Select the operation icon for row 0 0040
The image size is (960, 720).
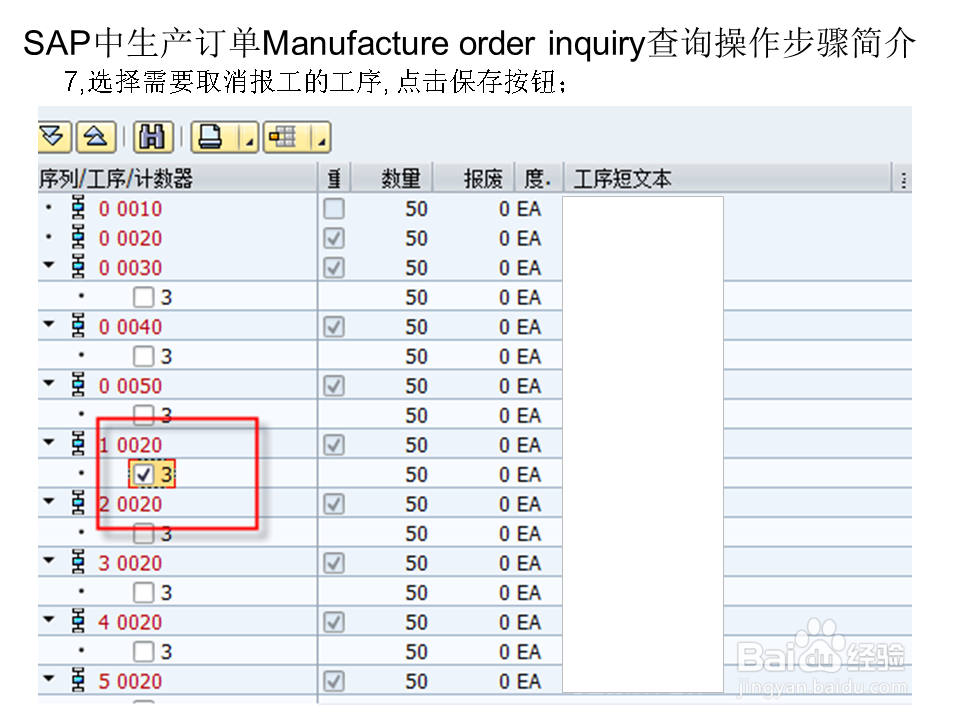(78, 326)
